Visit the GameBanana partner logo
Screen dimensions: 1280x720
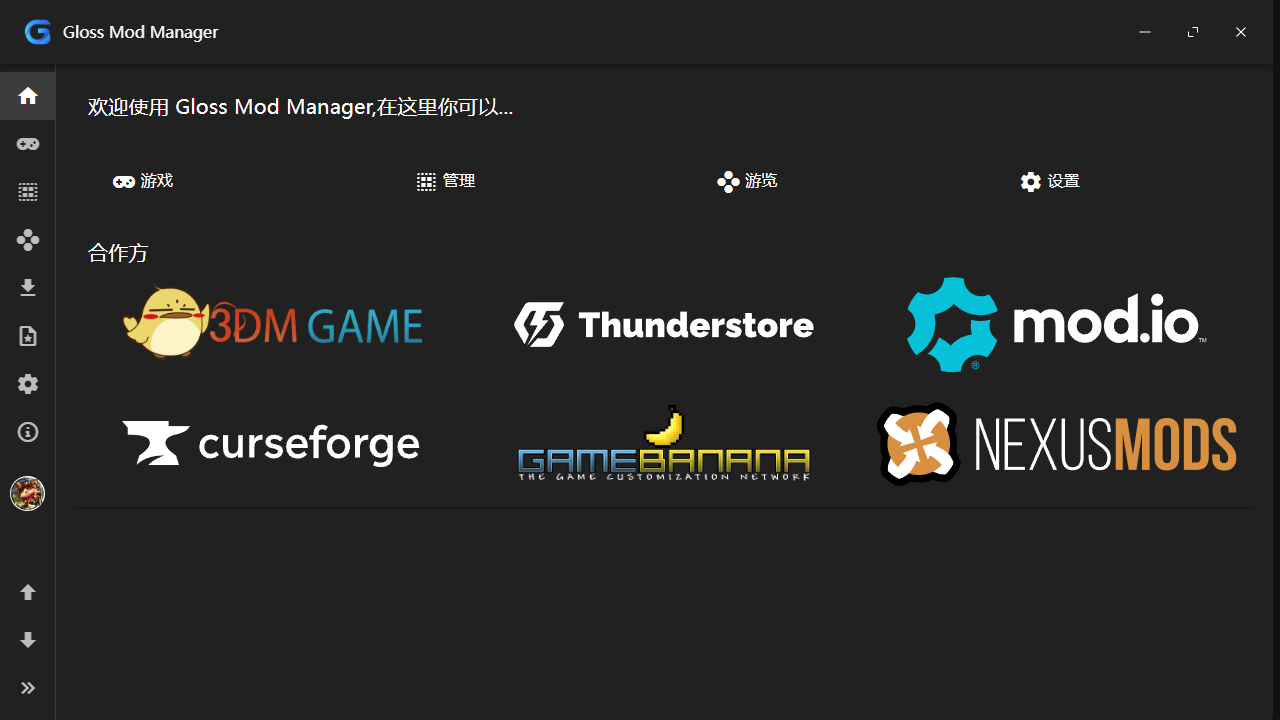(664, 444)
